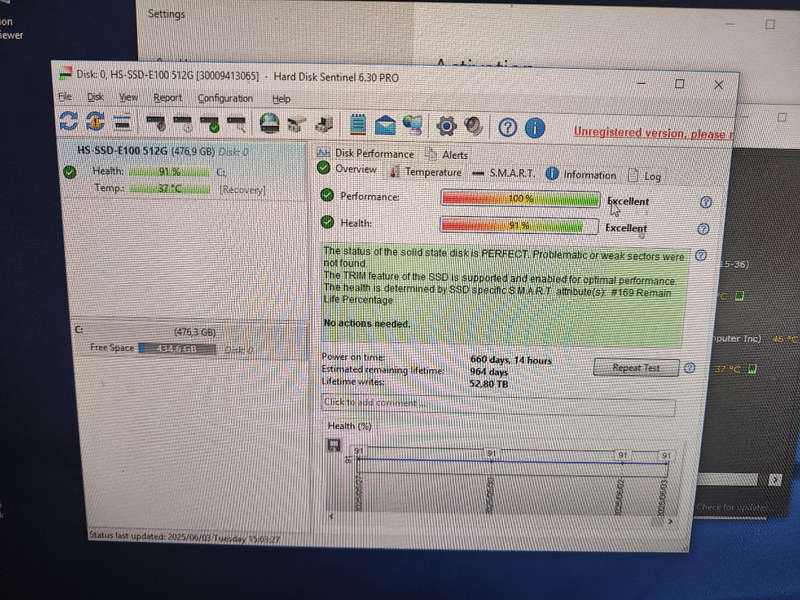Click the Health 91 % bar in Overview
800x600 pixels.
519,225
